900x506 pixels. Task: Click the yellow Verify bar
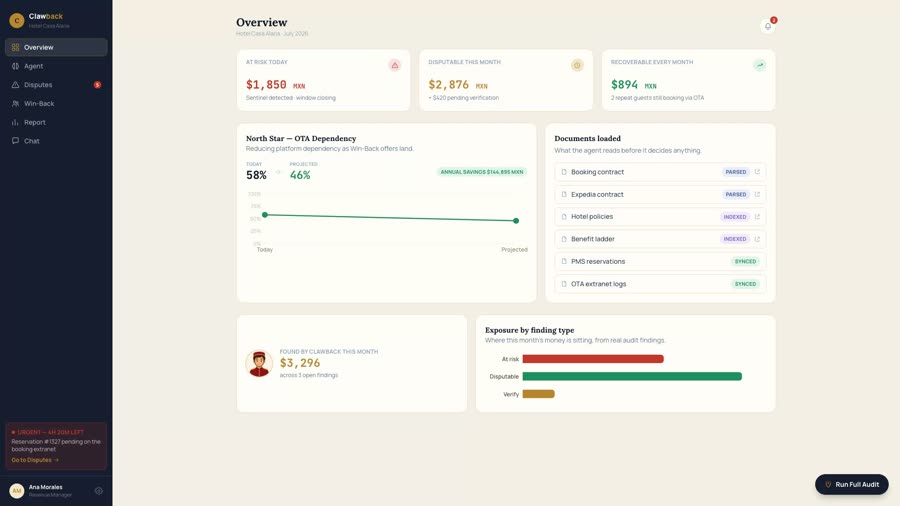pyautogui.click(x=538, y=394)
